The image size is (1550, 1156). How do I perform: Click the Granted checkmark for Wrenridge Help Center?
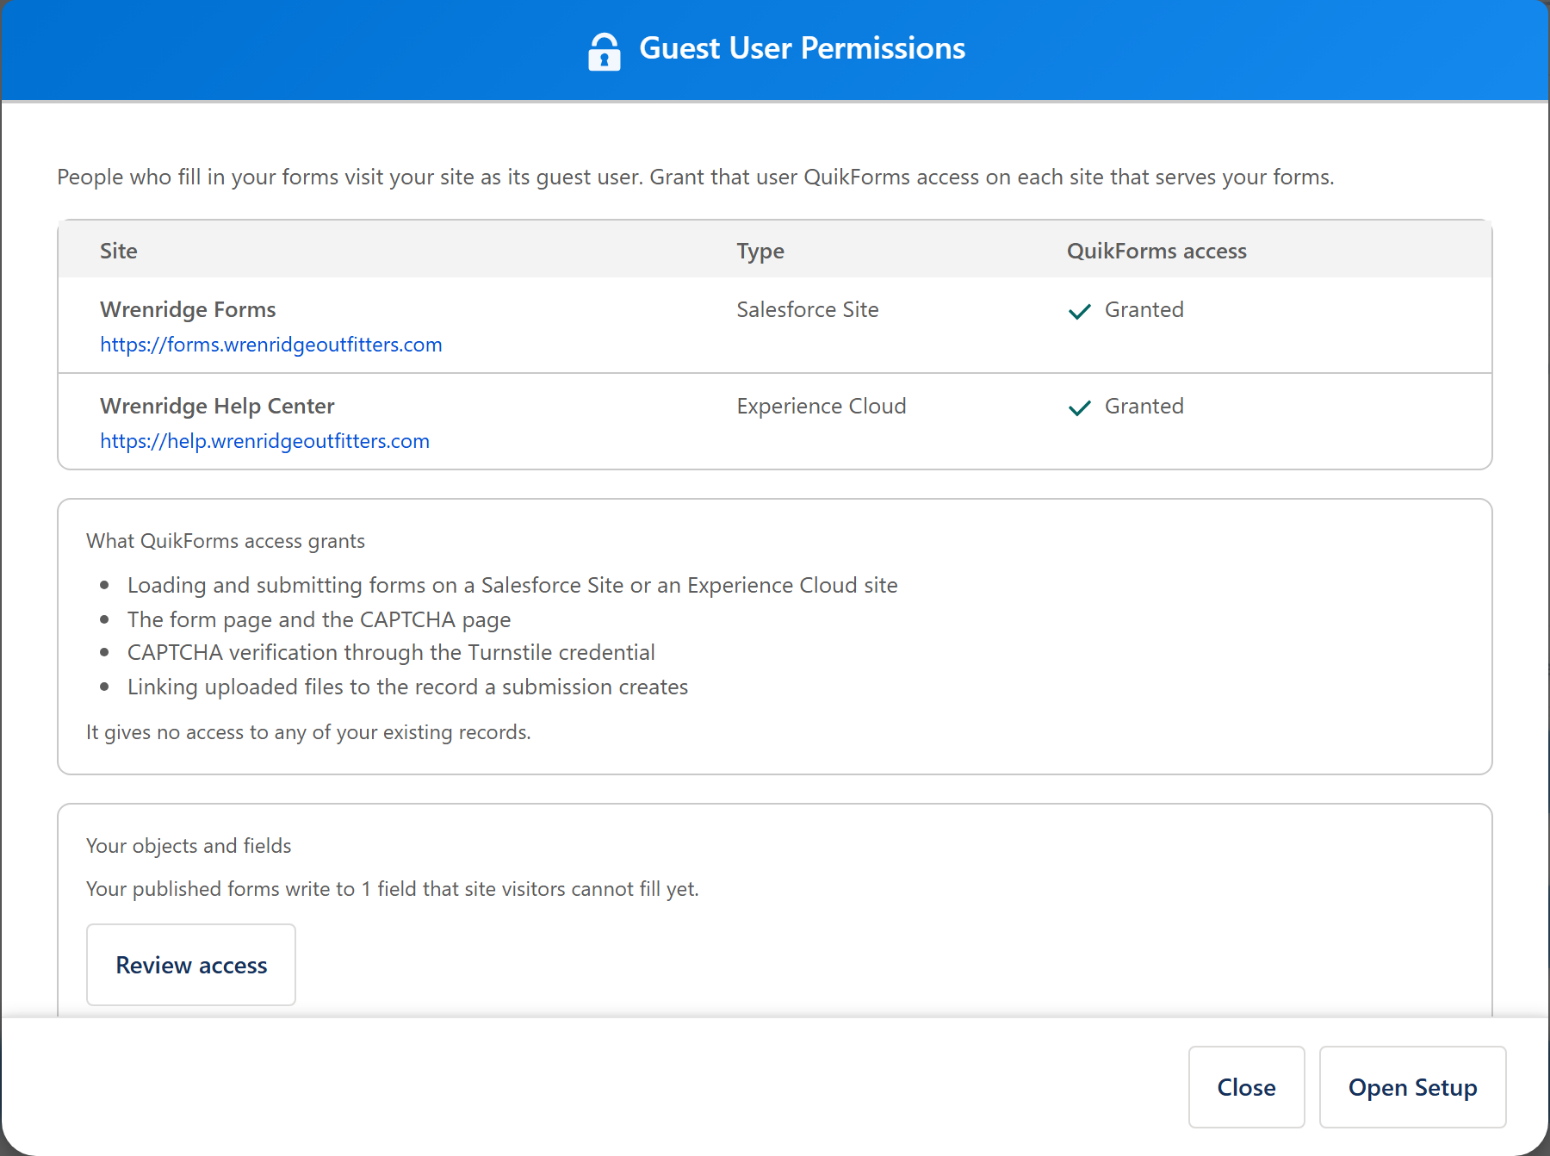pos(1079,408)
